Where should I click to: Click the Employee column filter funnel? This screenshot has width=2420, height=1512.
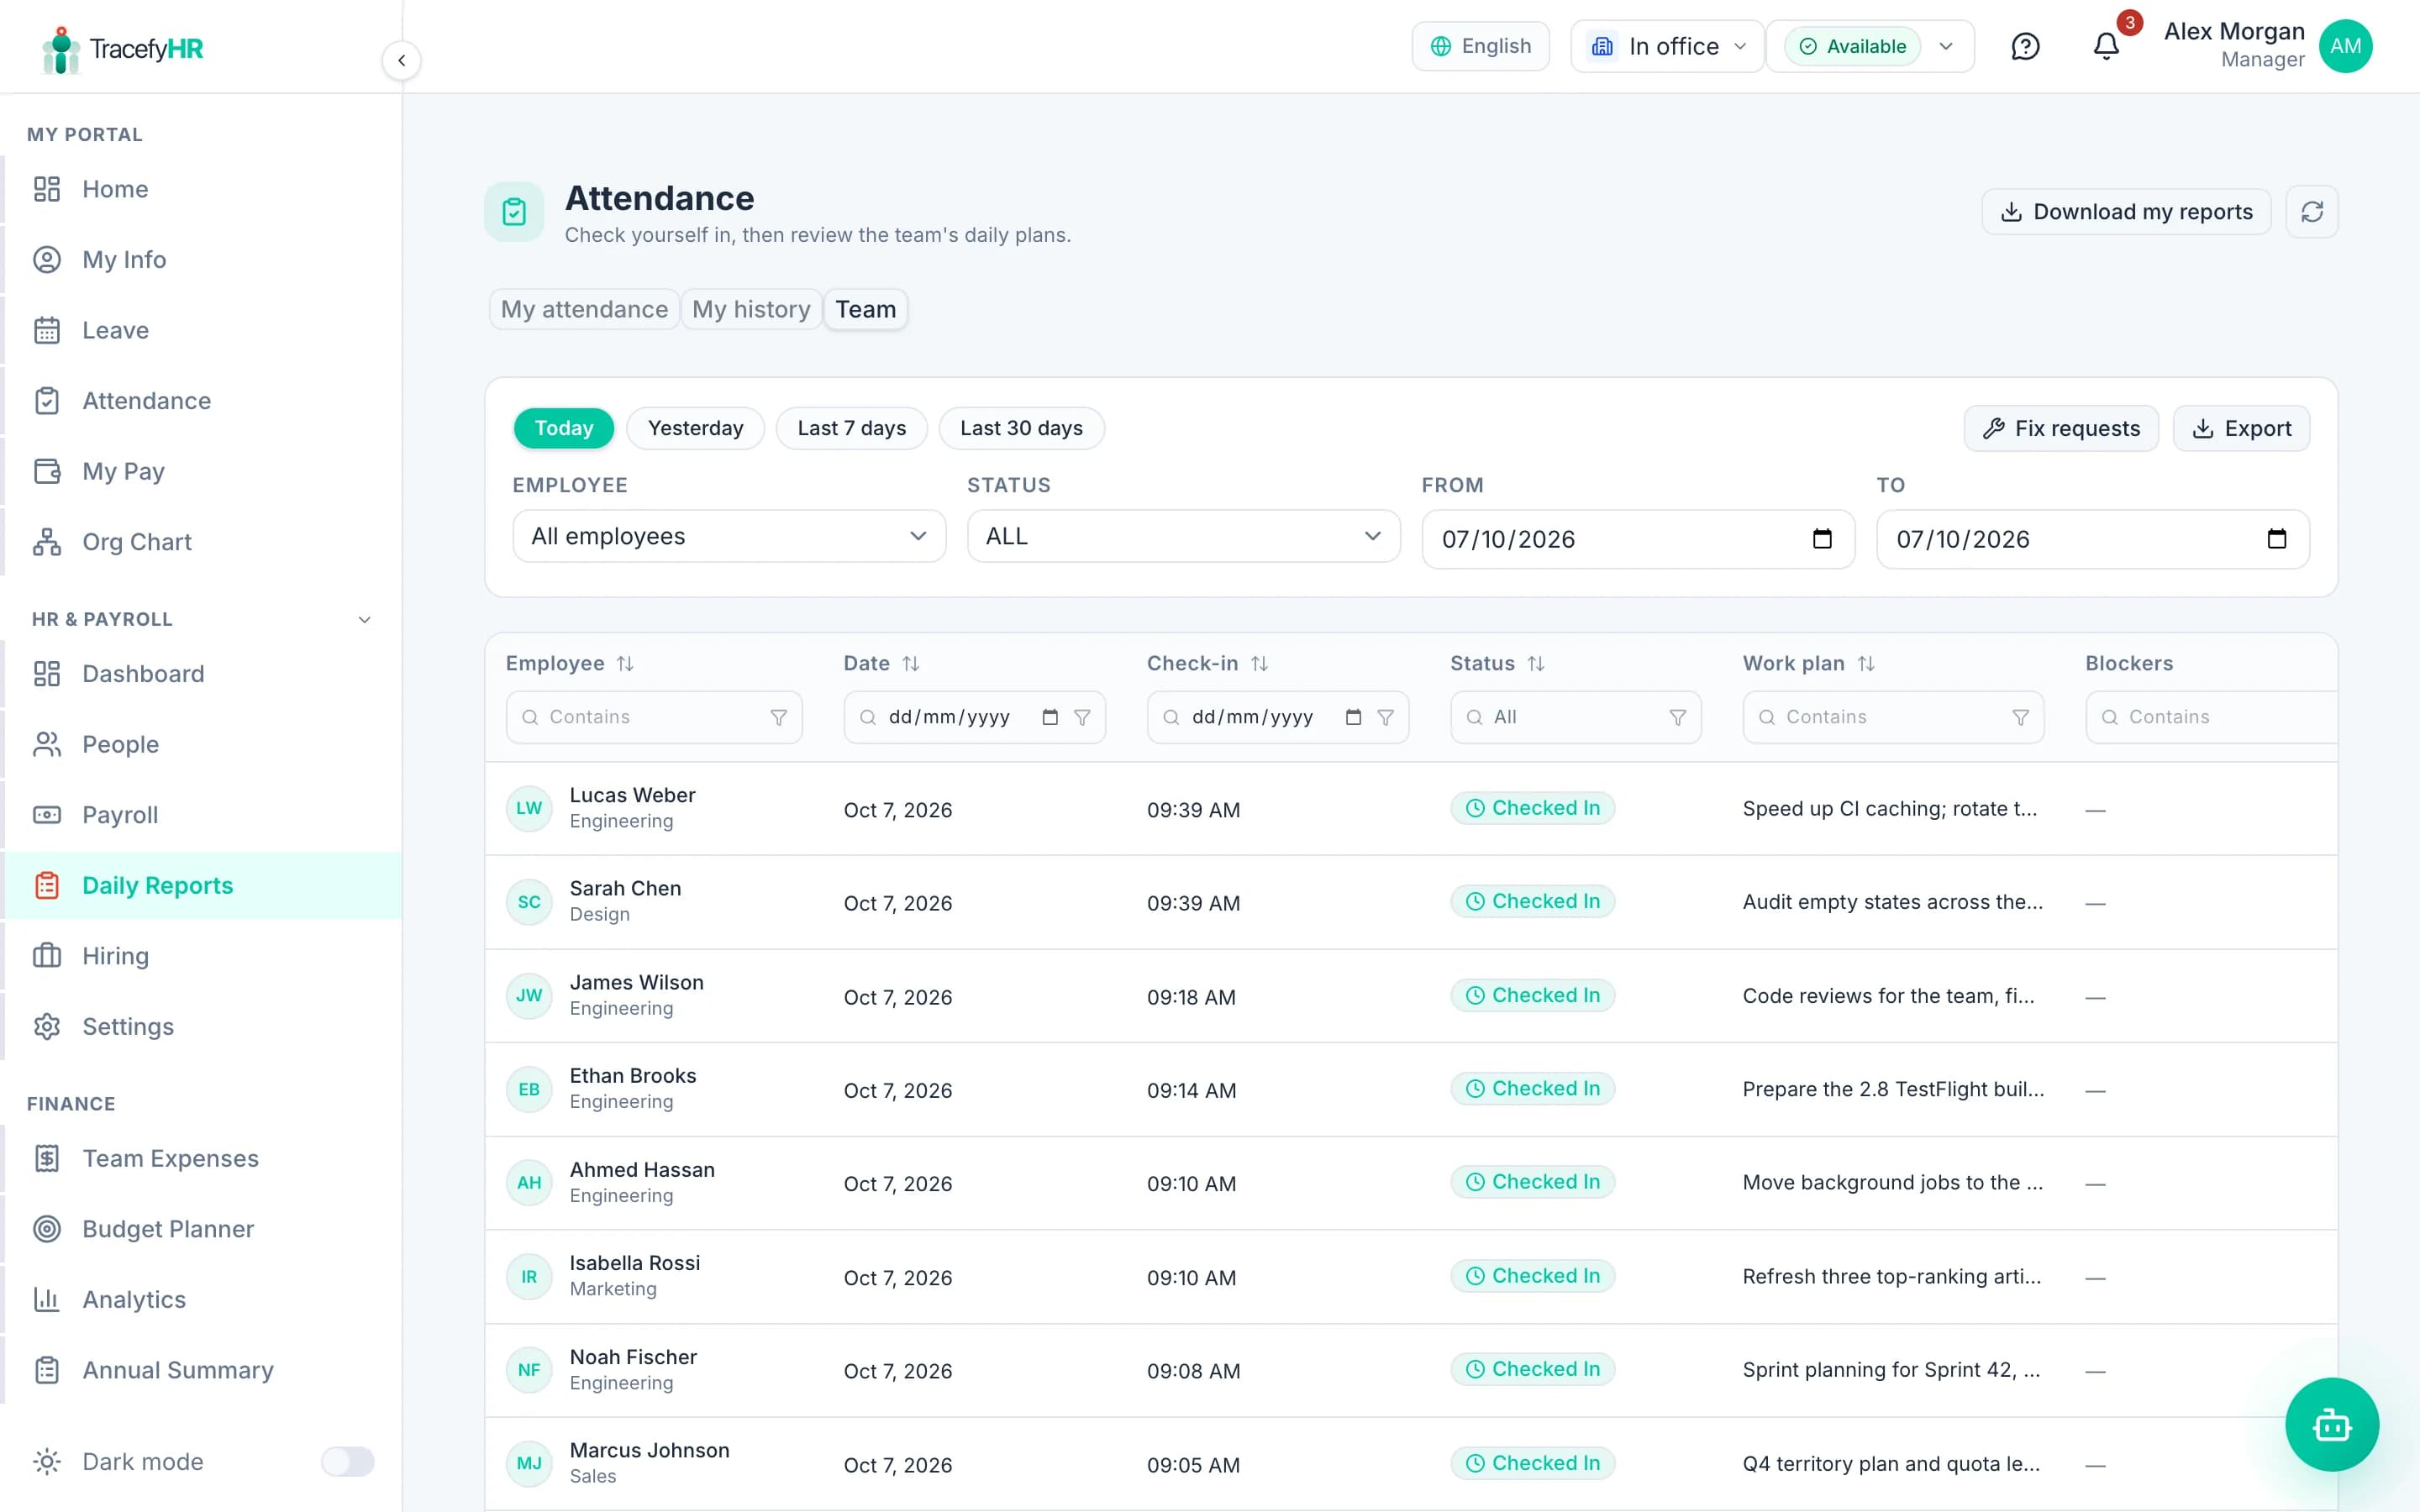pyautogui.click(x=778, y=717)
